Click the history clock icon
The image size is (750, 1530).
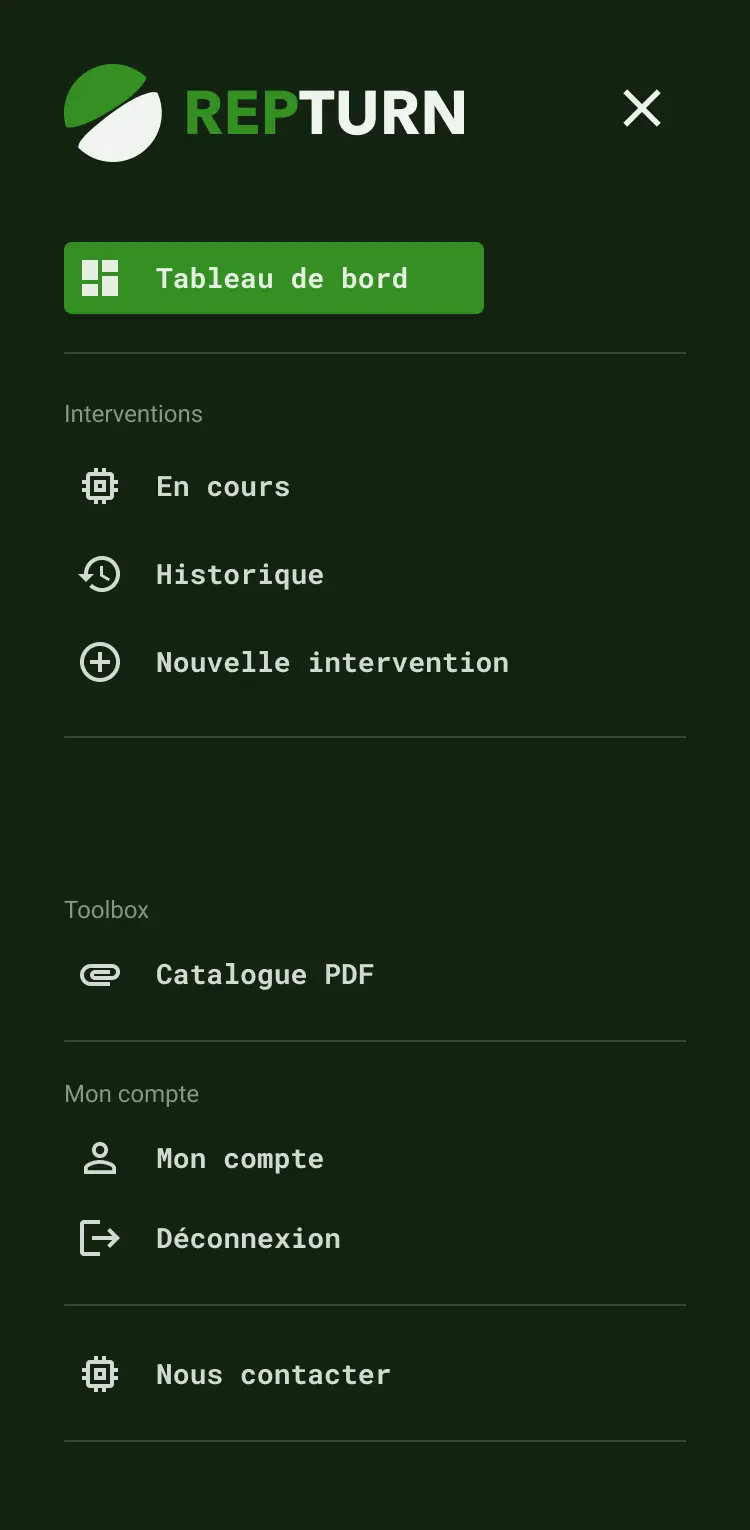point(100,575)
